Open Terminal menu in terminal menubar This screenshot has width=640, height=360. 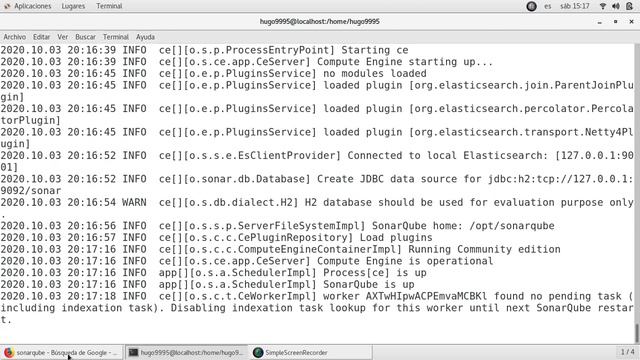coord(116,37)
